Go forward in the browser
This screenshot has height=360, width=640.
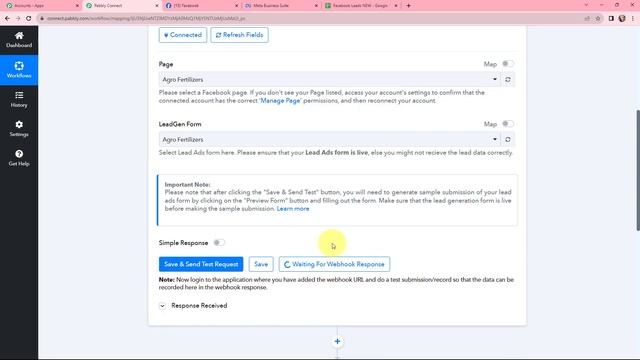pos(18,18)
